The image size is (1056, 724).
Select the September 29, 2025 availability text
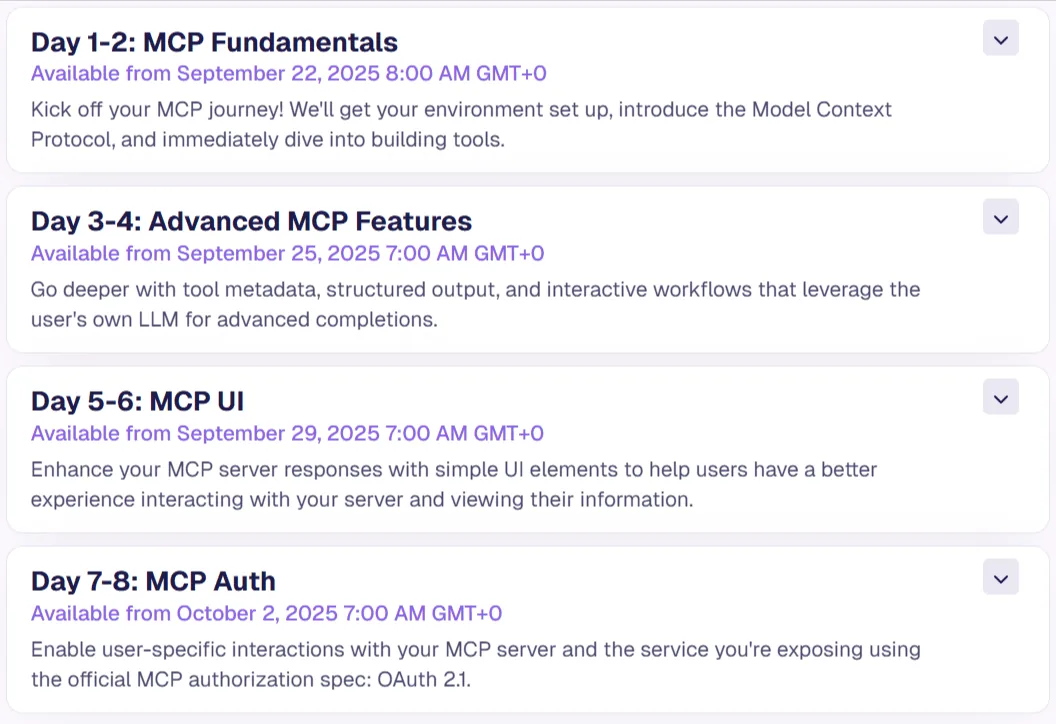(288, 433)
